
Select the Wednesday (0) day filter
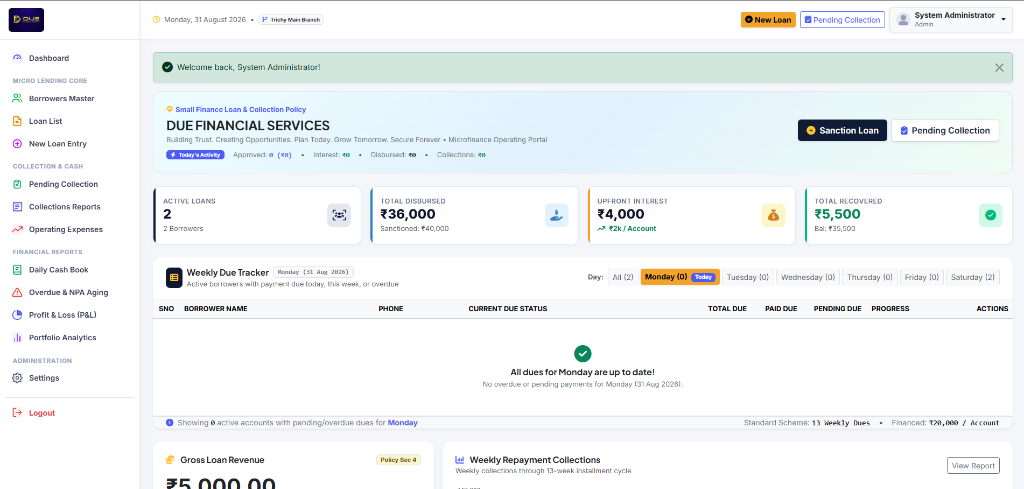[808, 277]
